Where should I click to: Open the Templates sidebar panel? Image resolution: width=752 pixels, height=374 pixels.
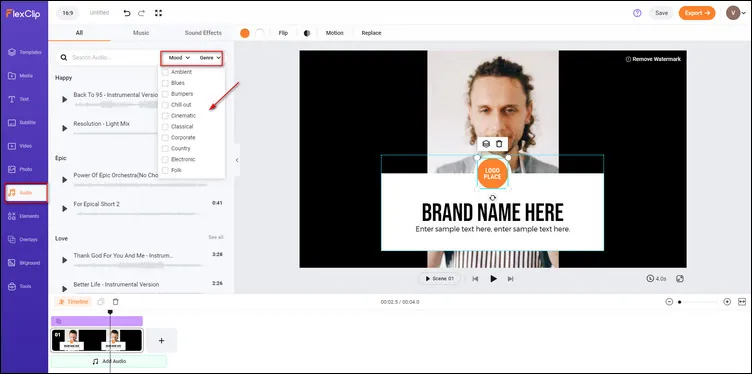[25, 52]
